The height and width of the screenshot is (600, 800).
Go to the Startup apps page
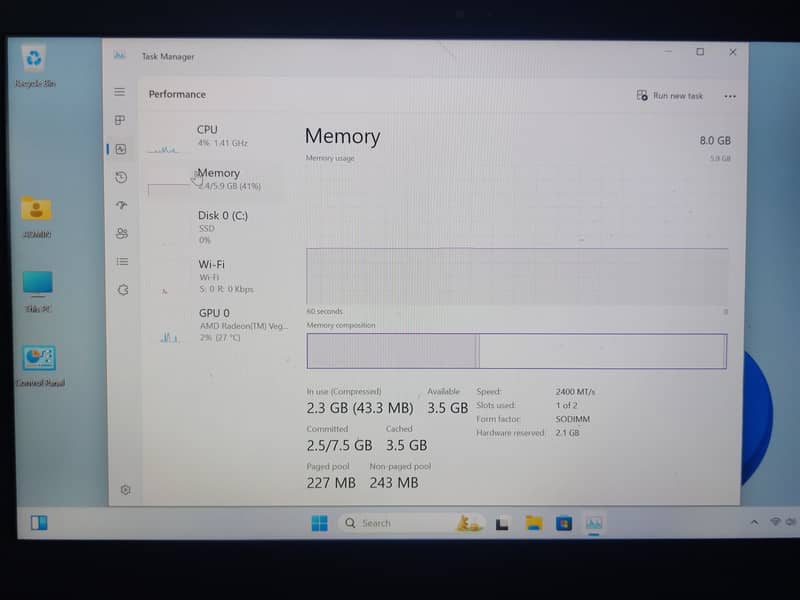[121, 205]
